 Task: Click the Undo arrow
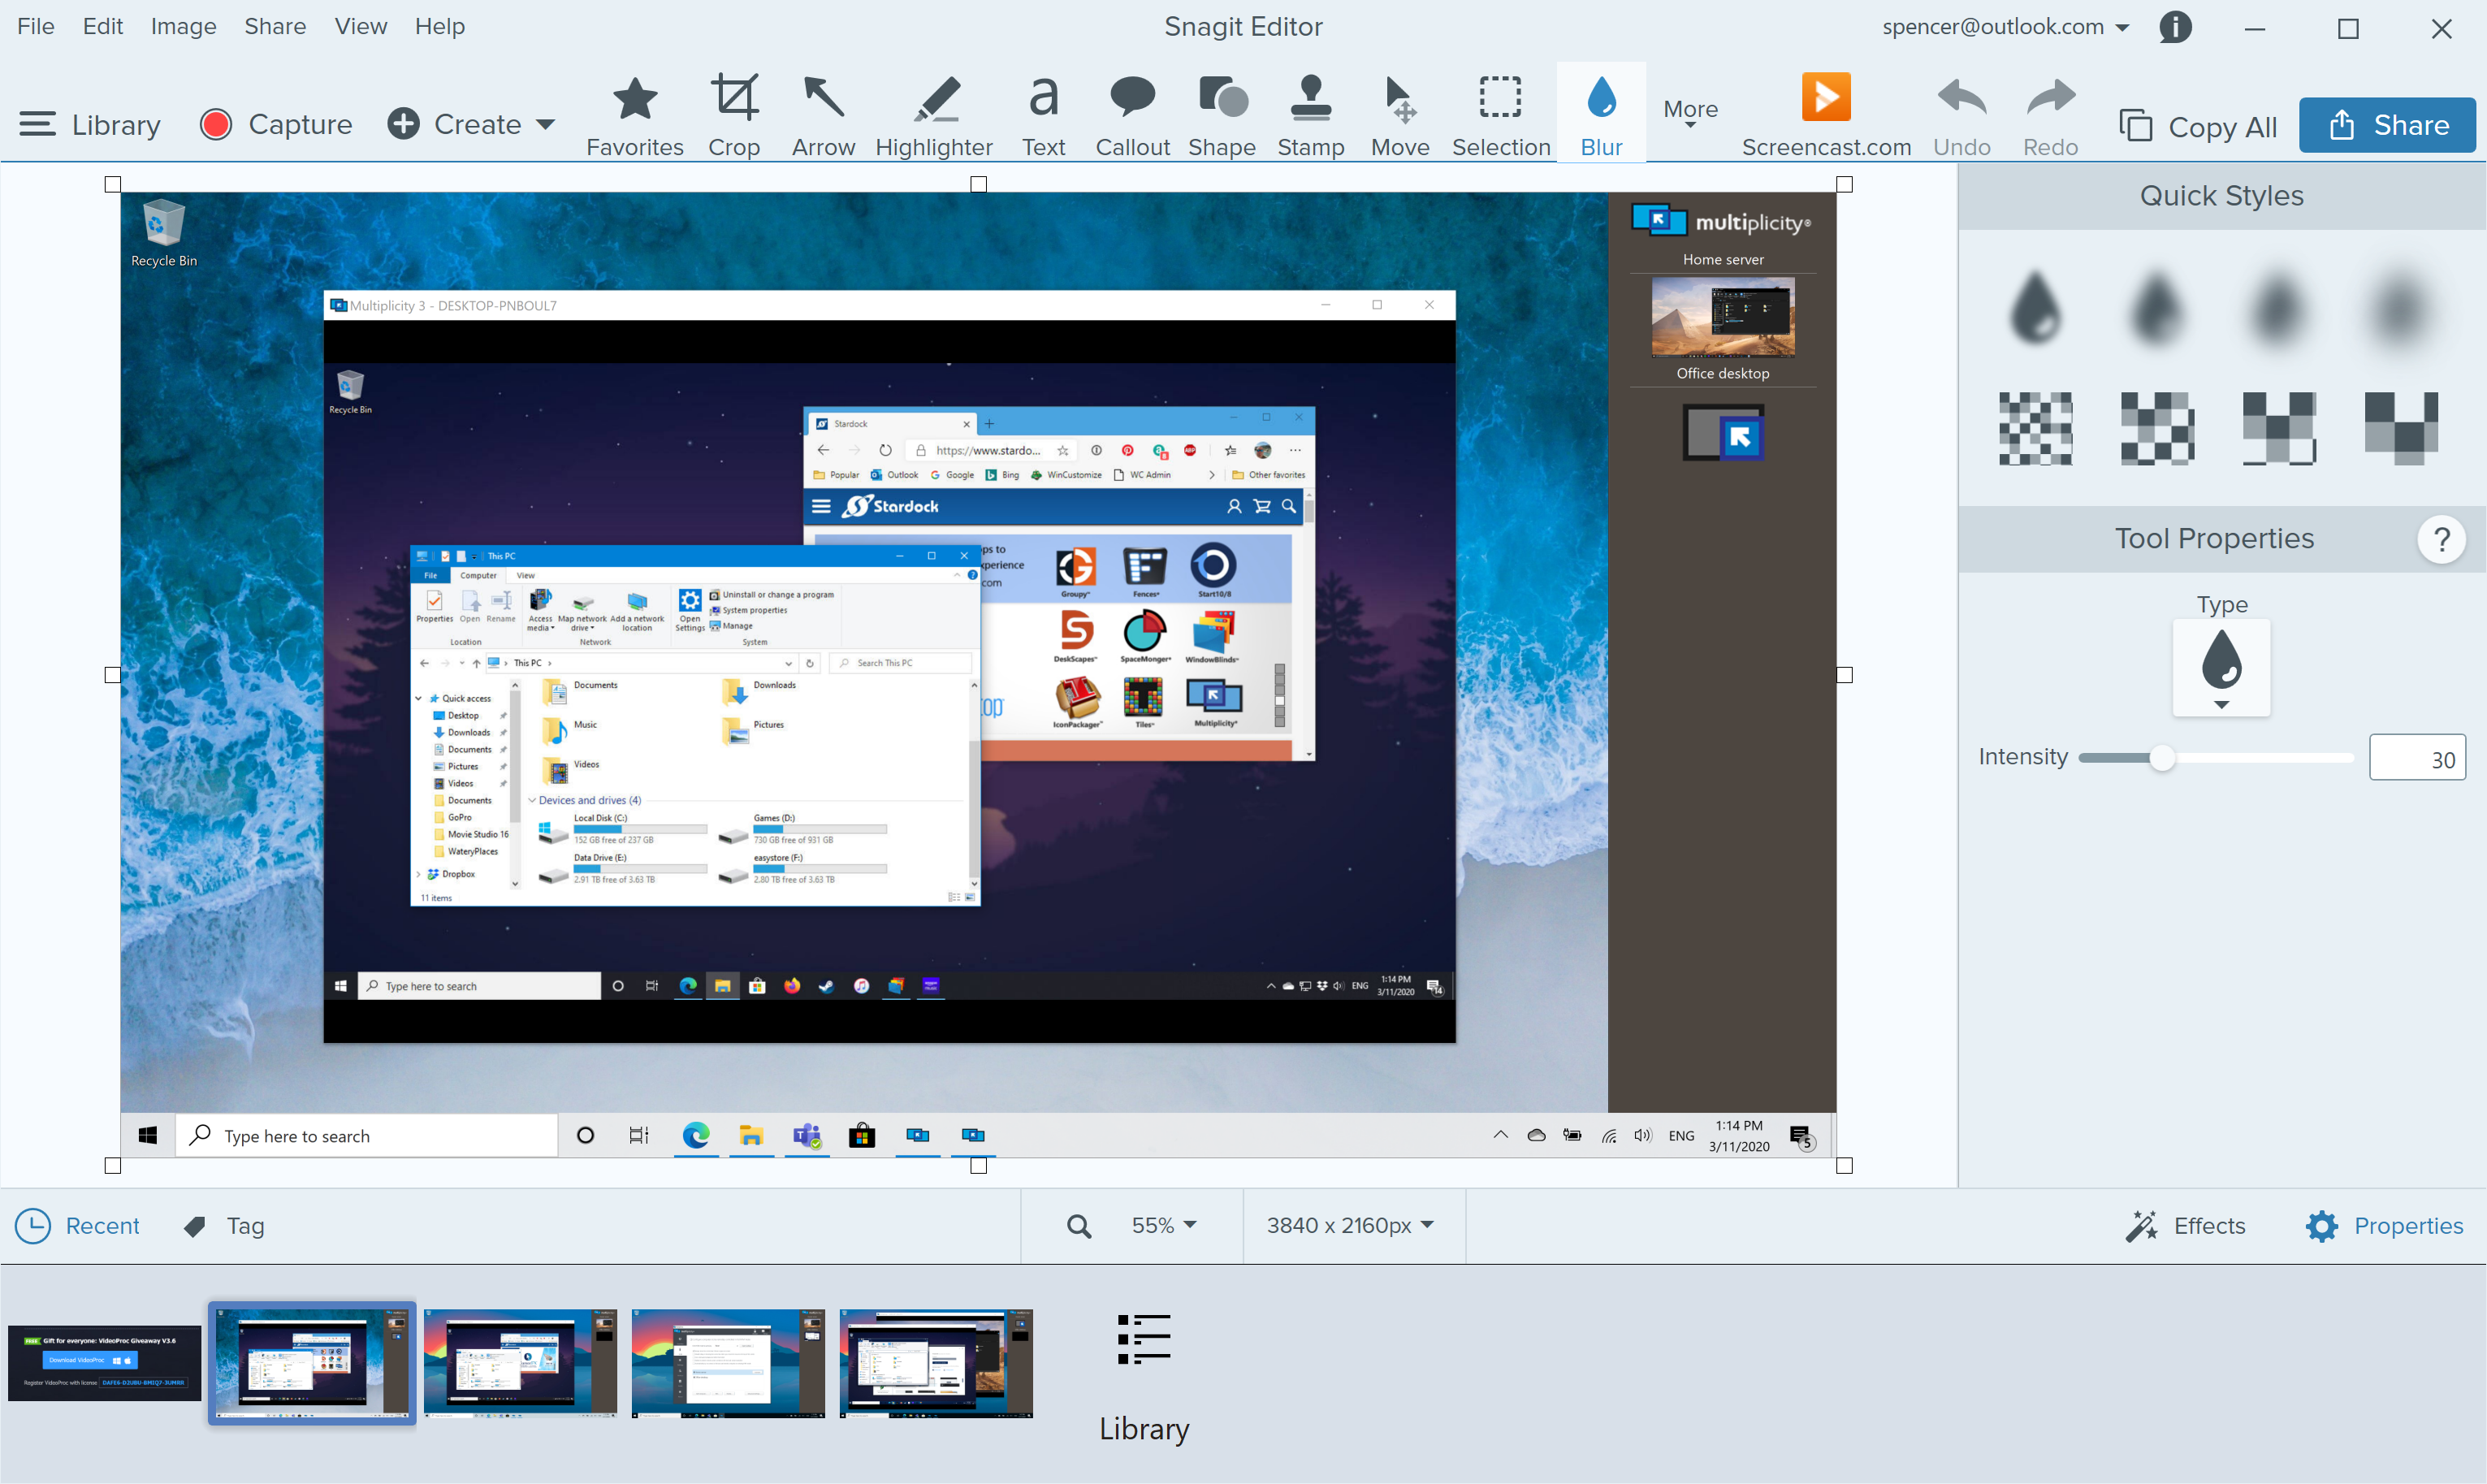pos(1961,115)
